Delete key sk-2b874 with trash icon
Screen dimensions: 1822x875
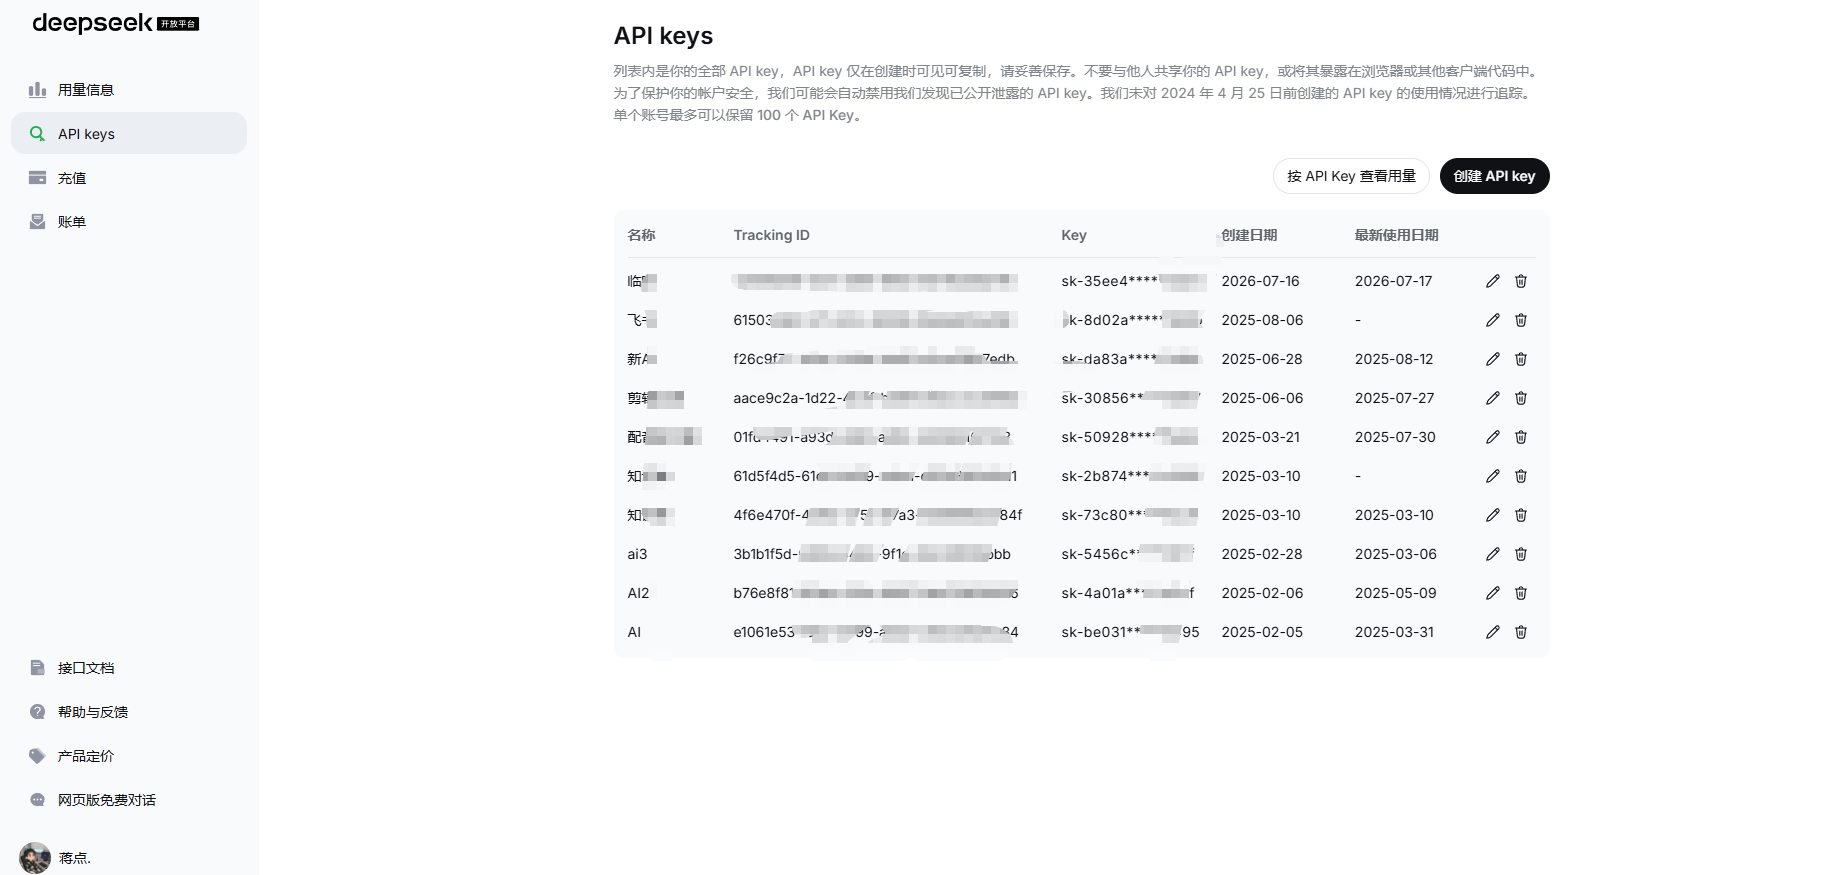pyautogui.click(x=1521, y=476)
